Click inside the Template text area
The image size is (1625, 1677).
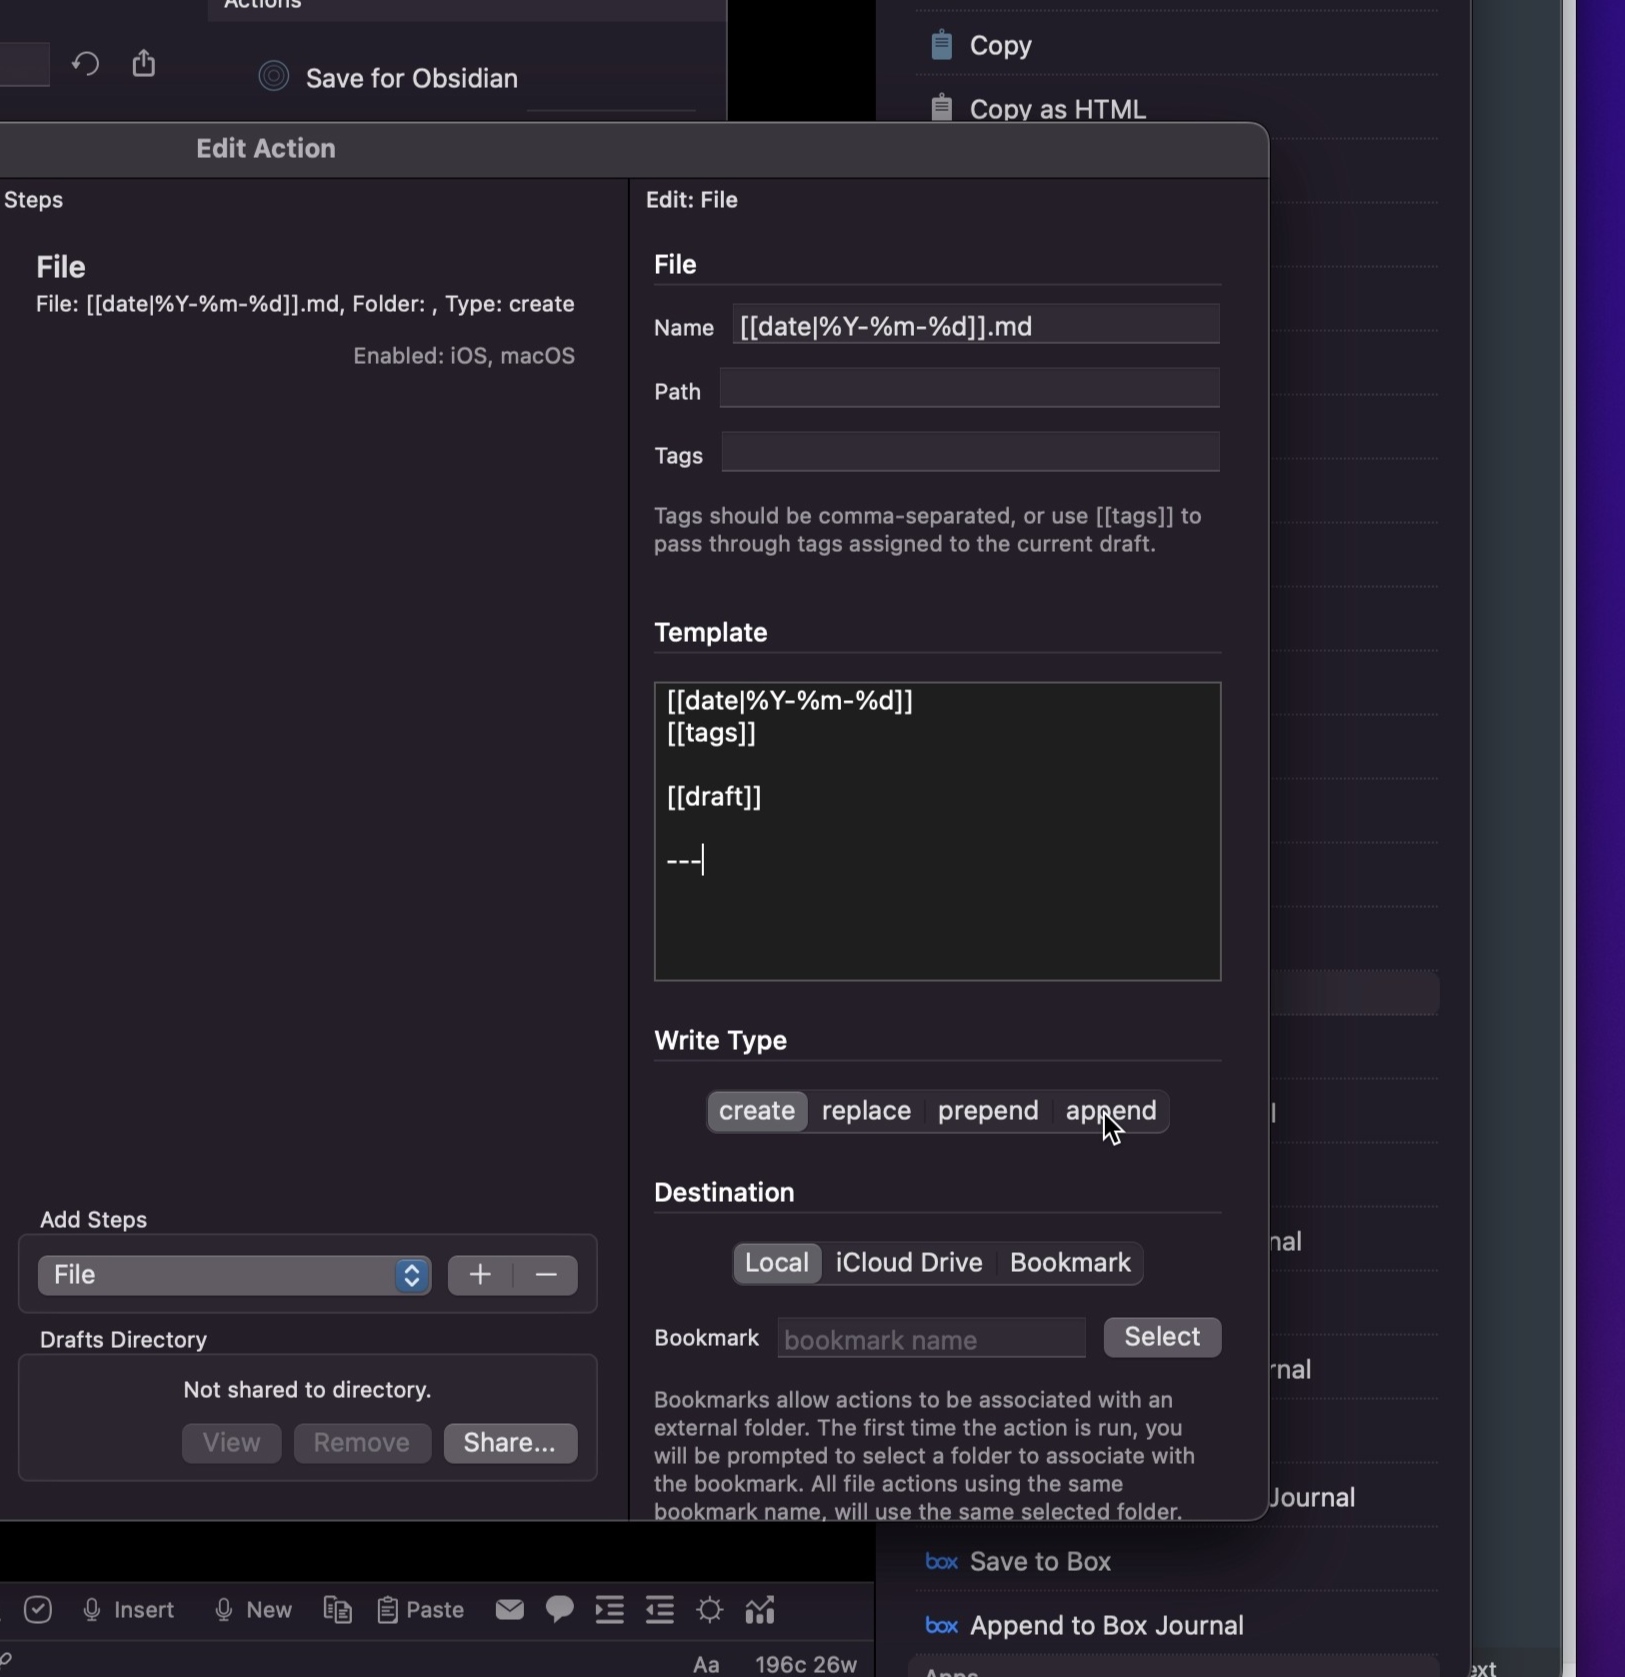click(x=938, y=832)
